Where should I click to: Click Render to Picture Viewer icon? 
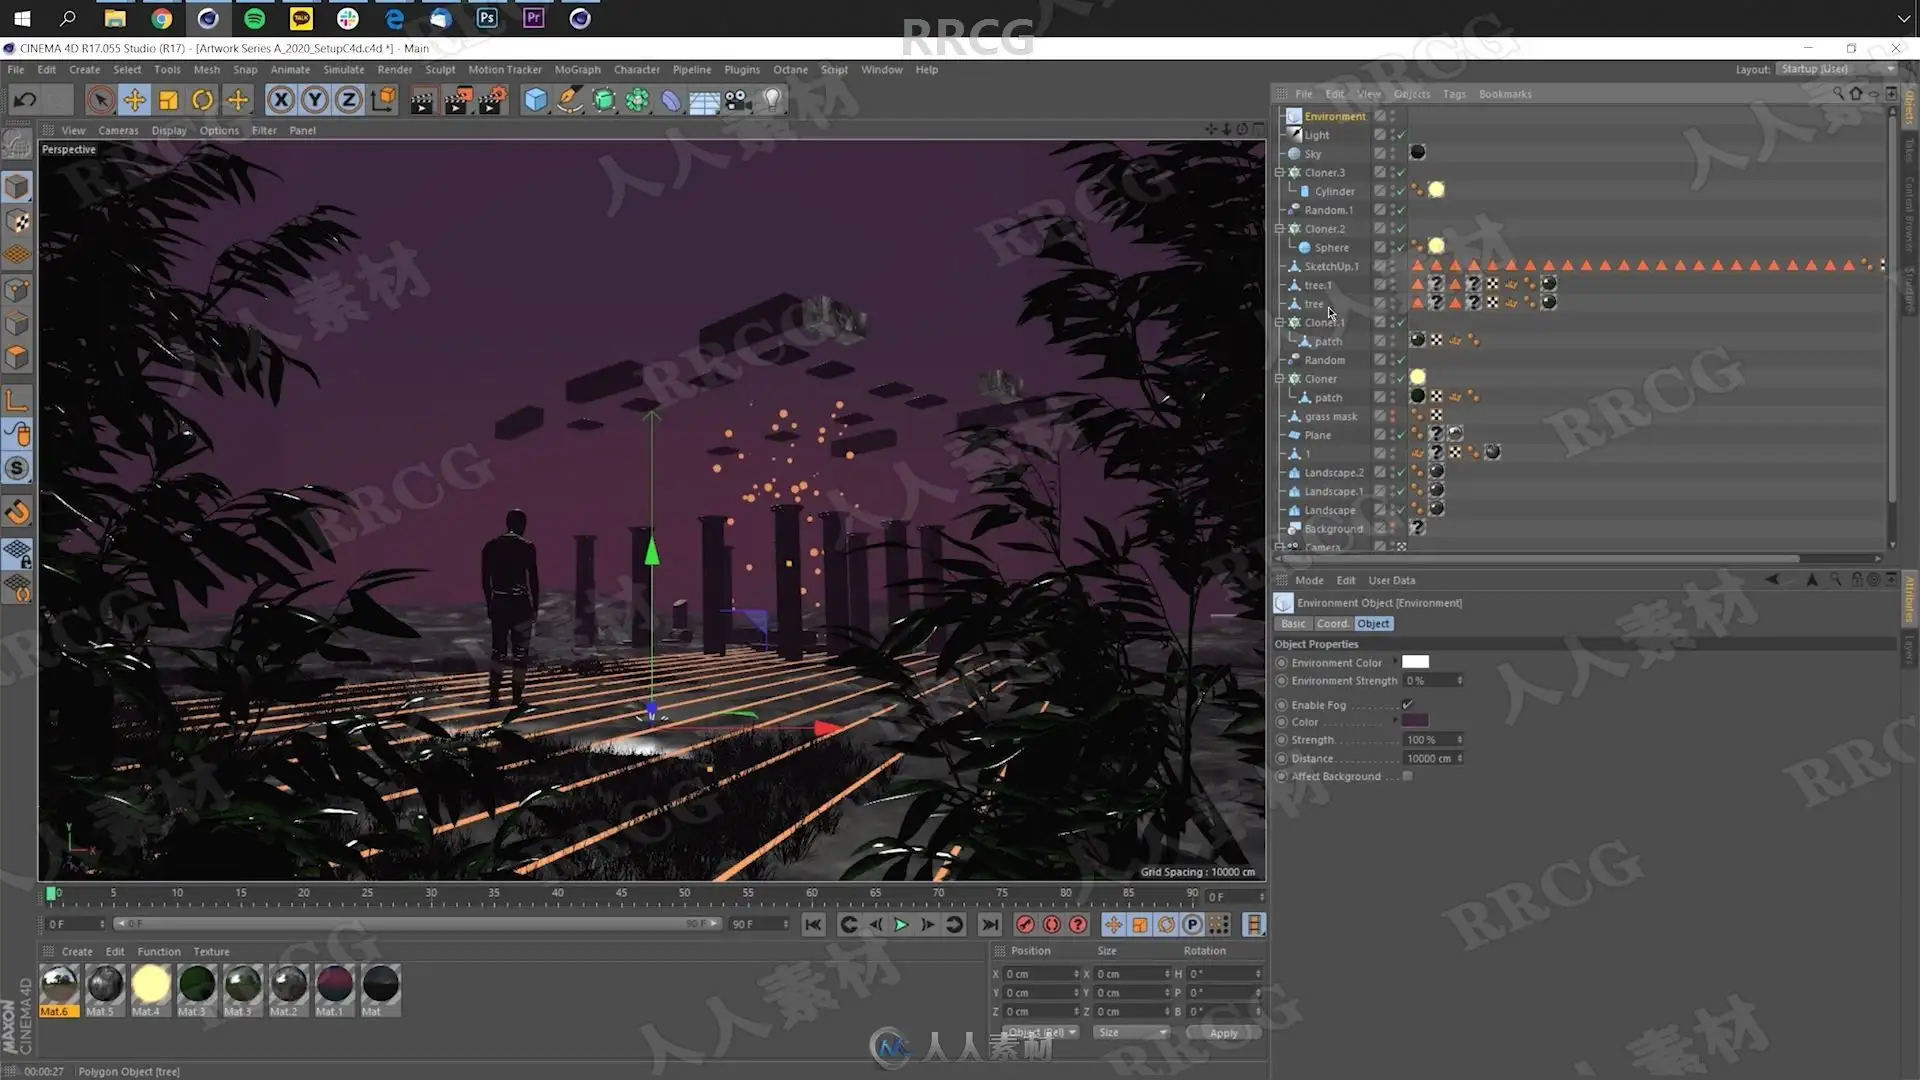457,100
